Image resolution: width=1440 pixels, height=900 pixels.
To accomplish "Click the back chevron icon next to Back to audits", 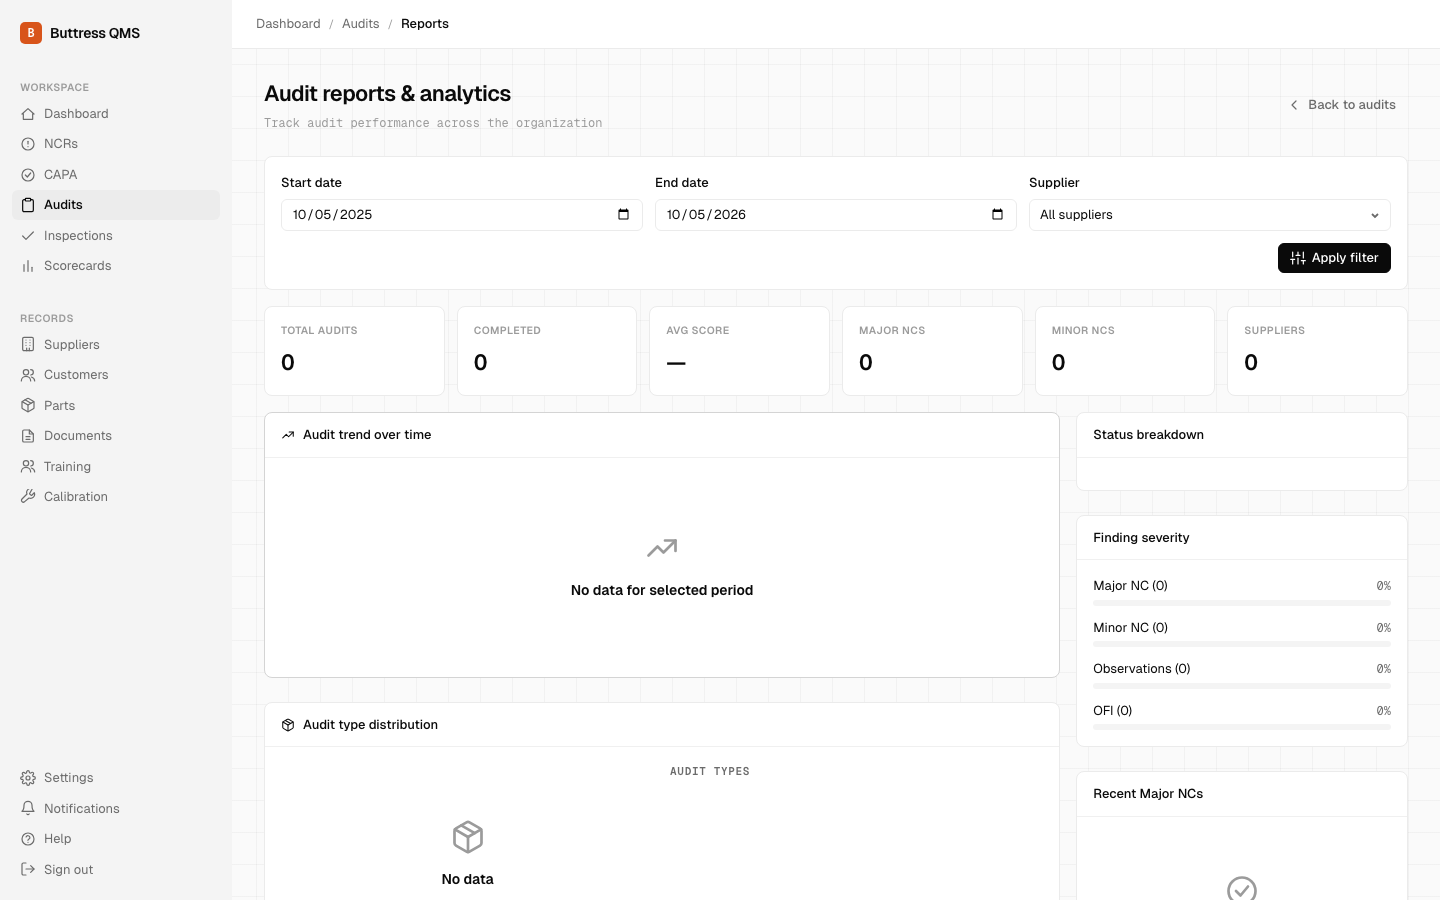I will (x=1294, y=105).
